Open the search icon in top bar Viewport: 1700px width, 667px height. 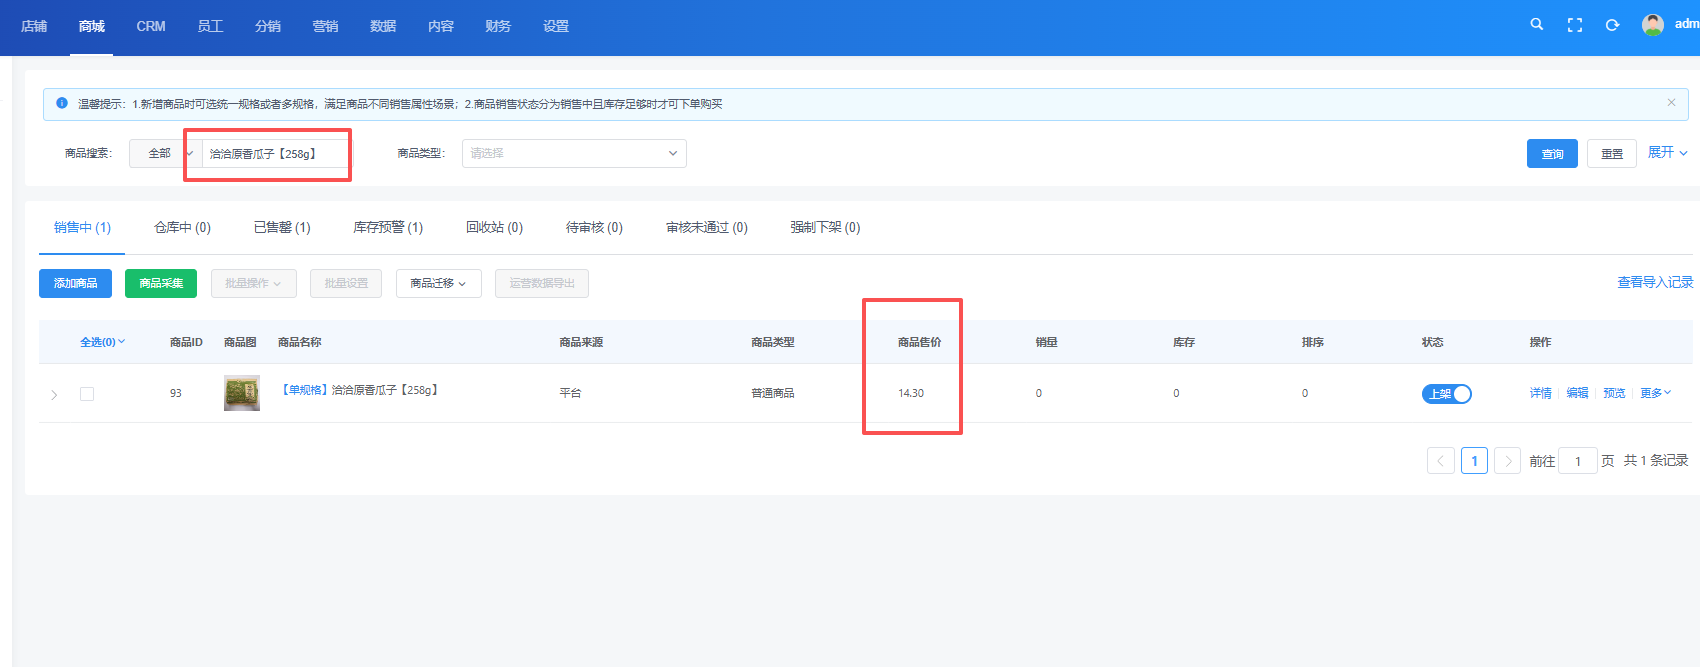[x=1537, y=24]
